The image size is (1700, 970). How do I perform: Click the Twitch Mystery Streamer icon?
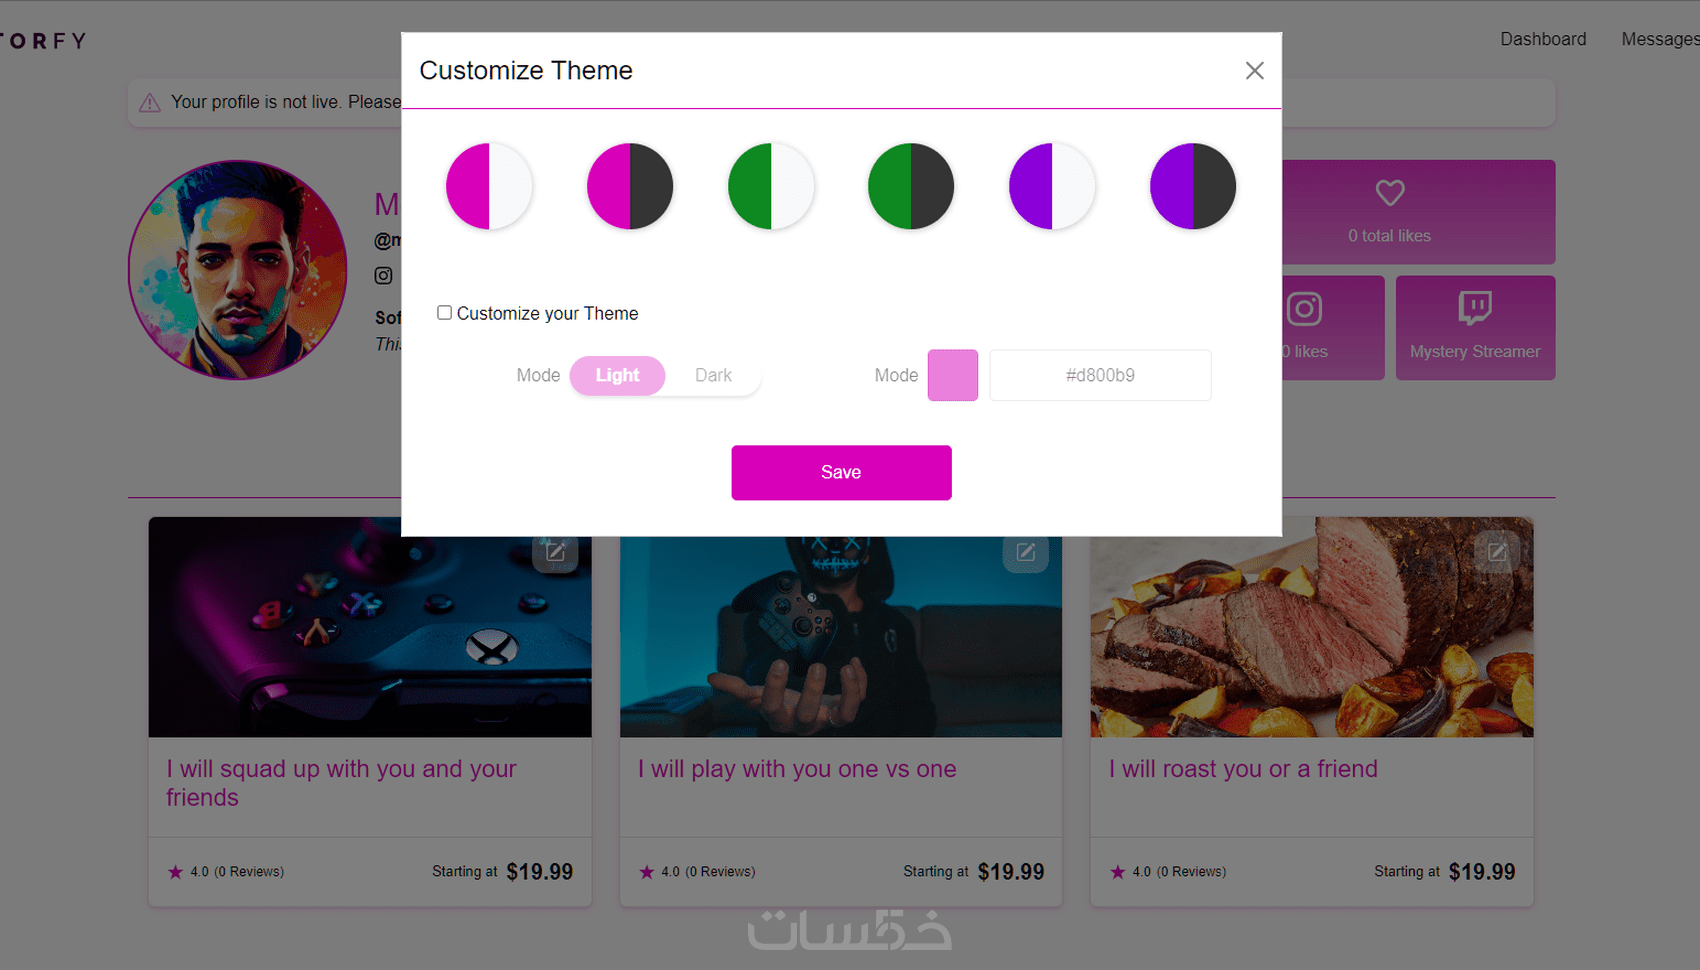coord(1475,308)
